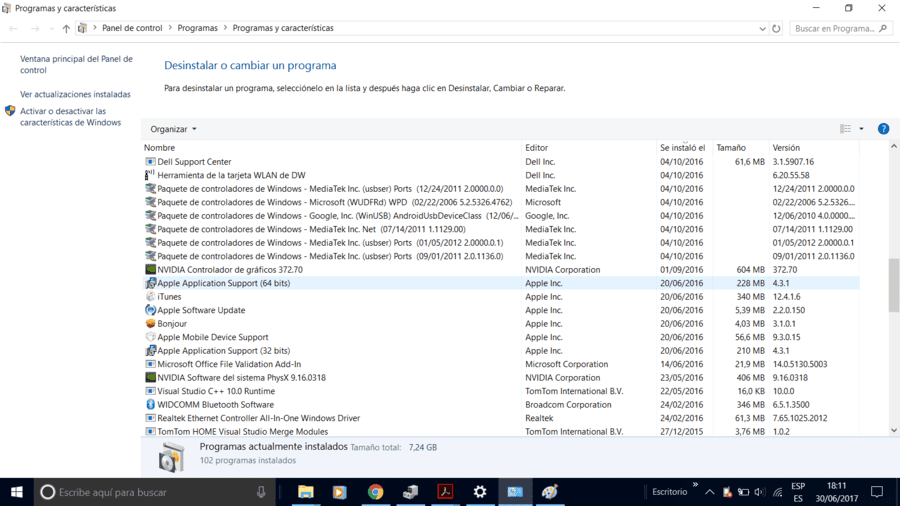Click the NVIDIA Controlador de gráficos icon

(x=150, y=270)
